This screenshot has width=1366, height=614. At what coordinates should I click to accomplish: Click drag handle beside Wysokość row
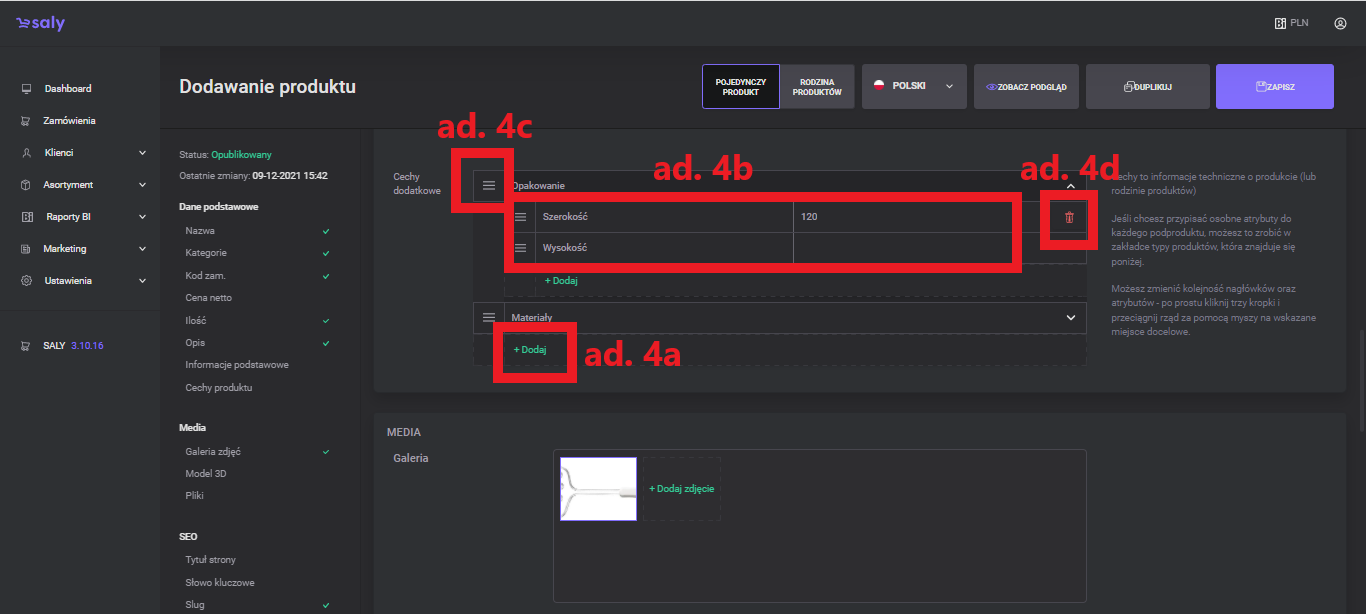[x=520, y=248]
